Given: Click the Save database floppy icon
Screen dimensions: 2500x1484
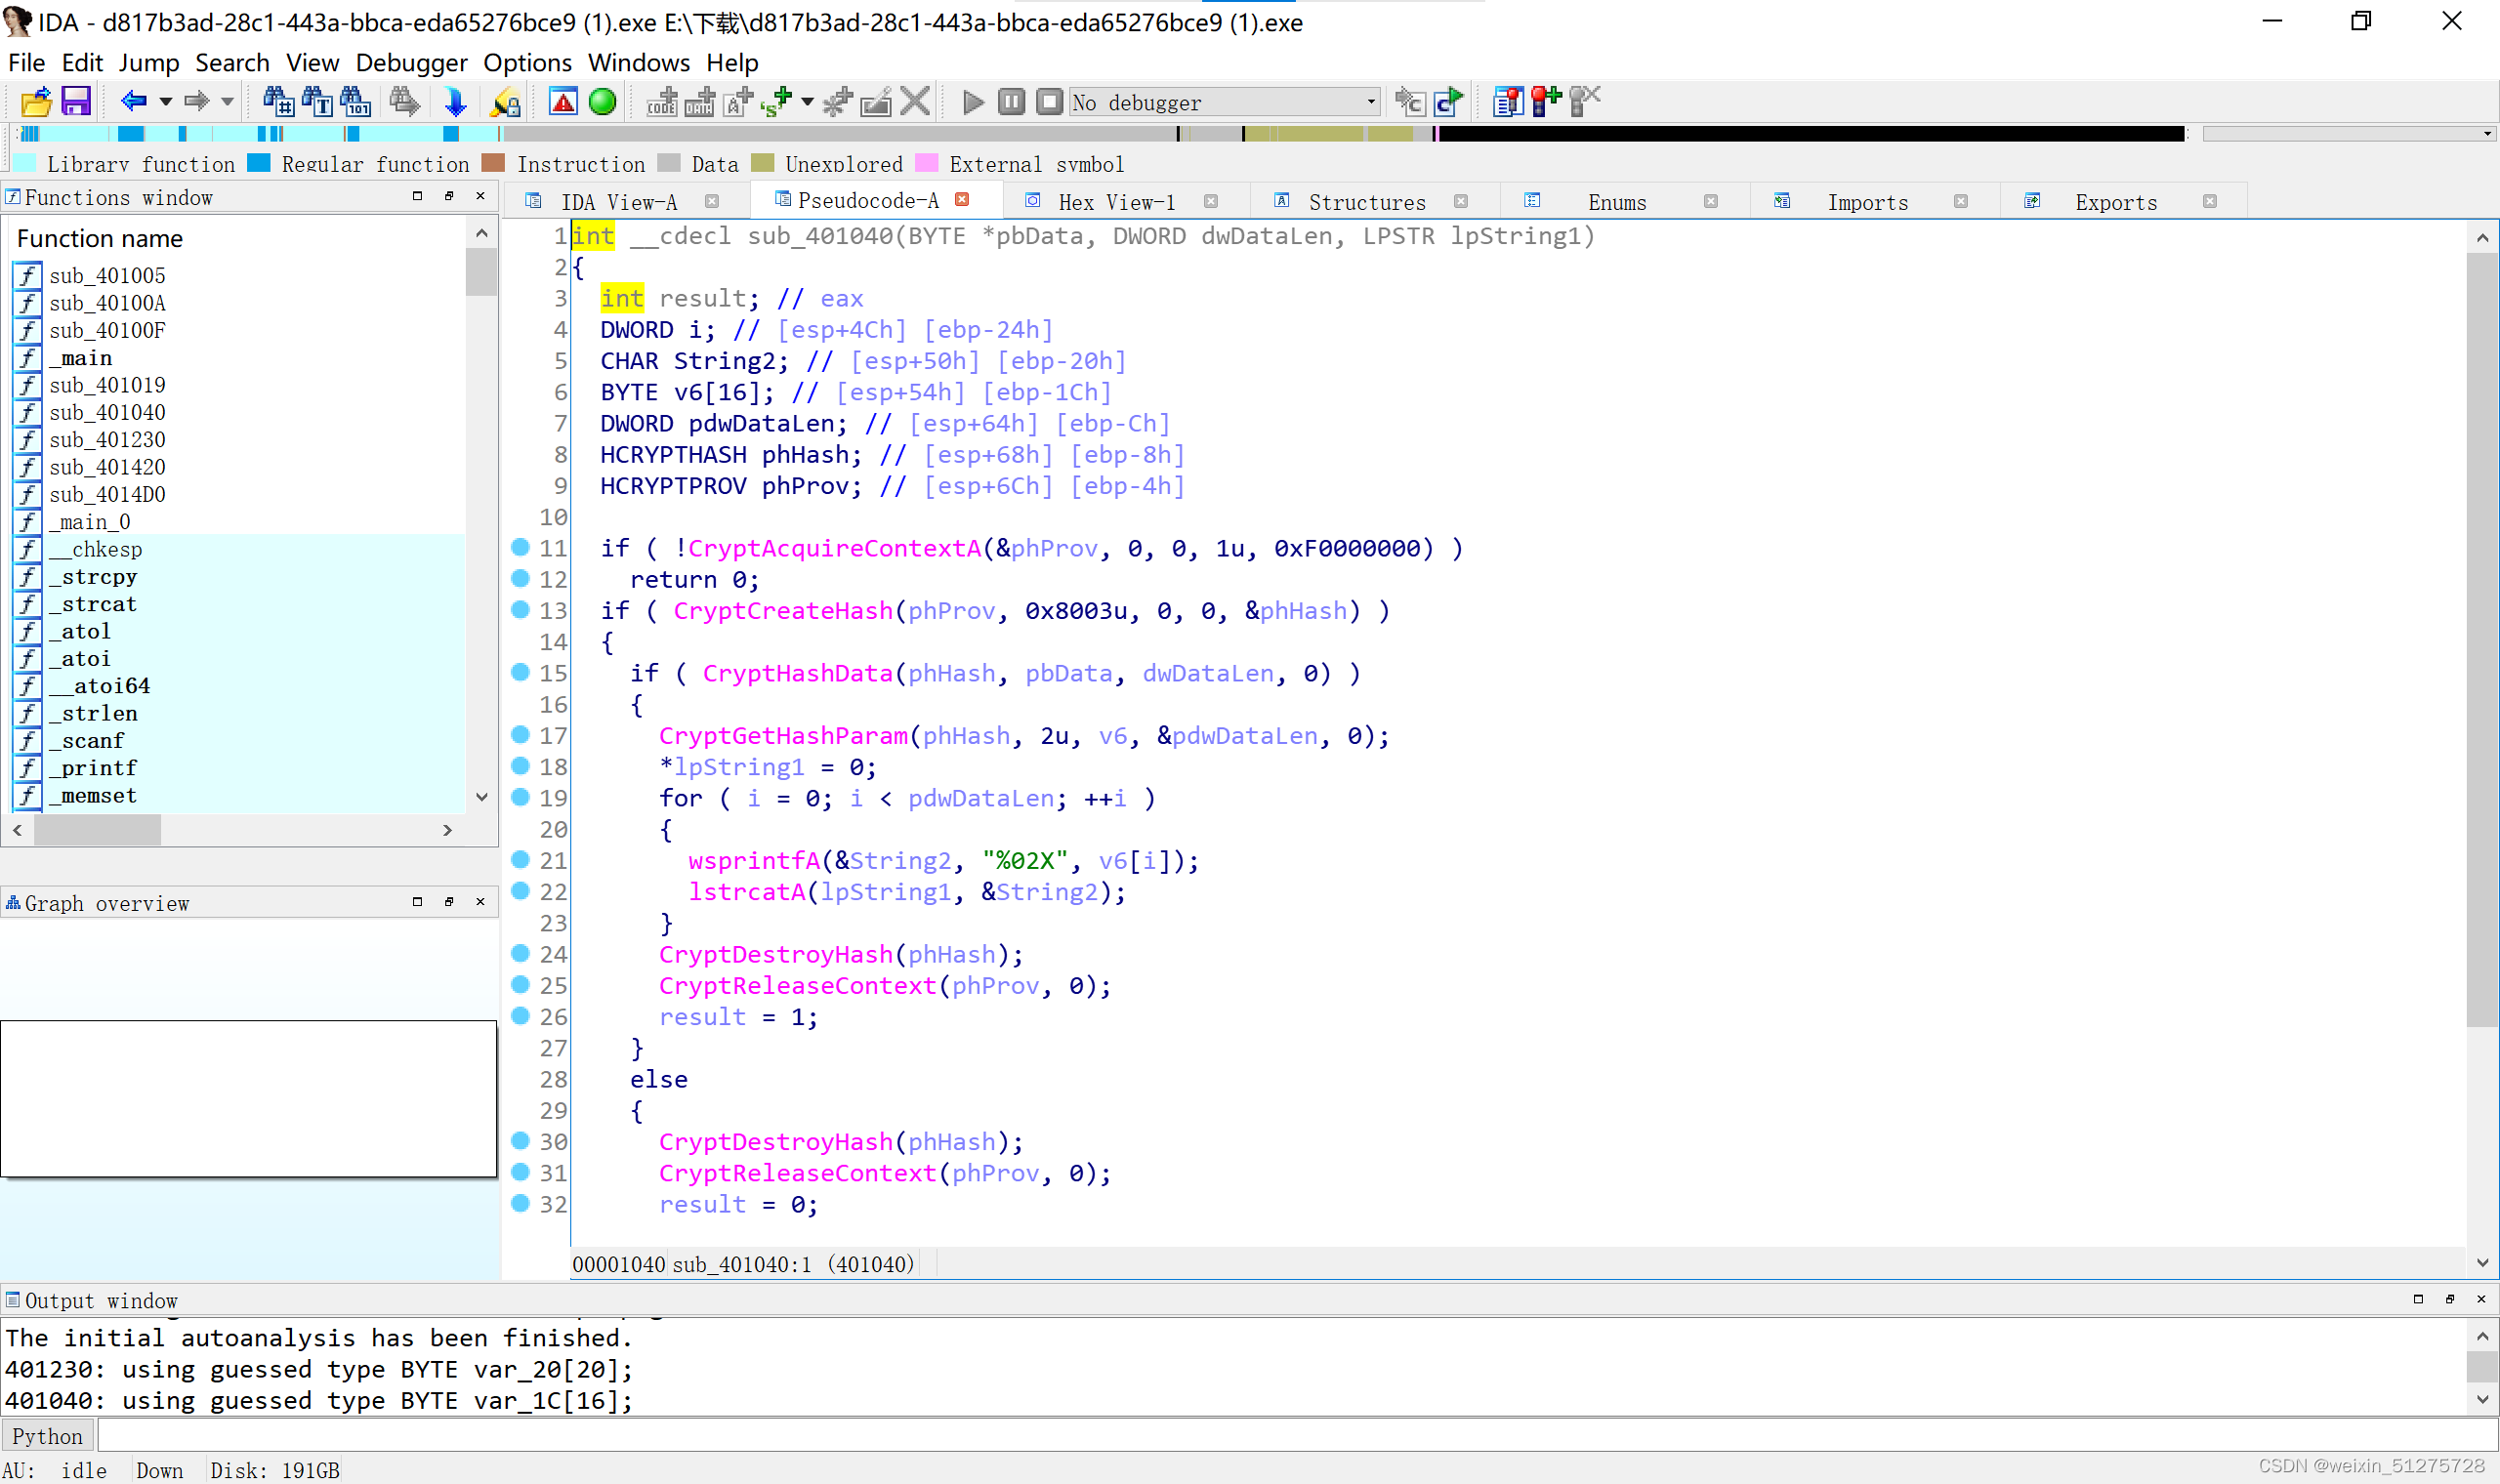Looking at the screenshot, I should tap(76, 102).
